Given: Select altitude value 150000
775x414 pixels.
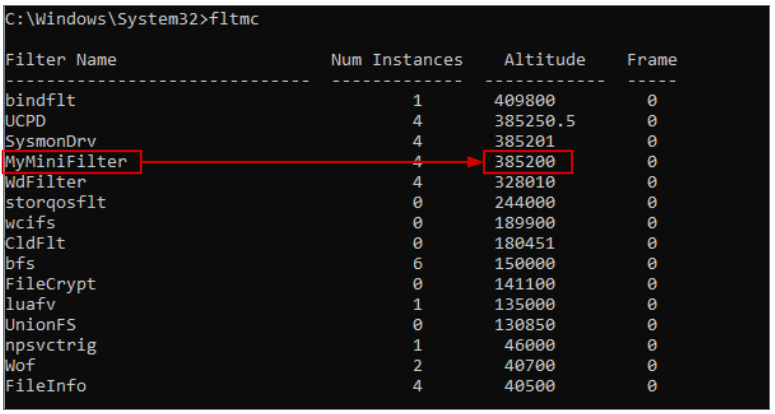Looking at the screenshot, I should pyautogui.click(x=525, y=263).
